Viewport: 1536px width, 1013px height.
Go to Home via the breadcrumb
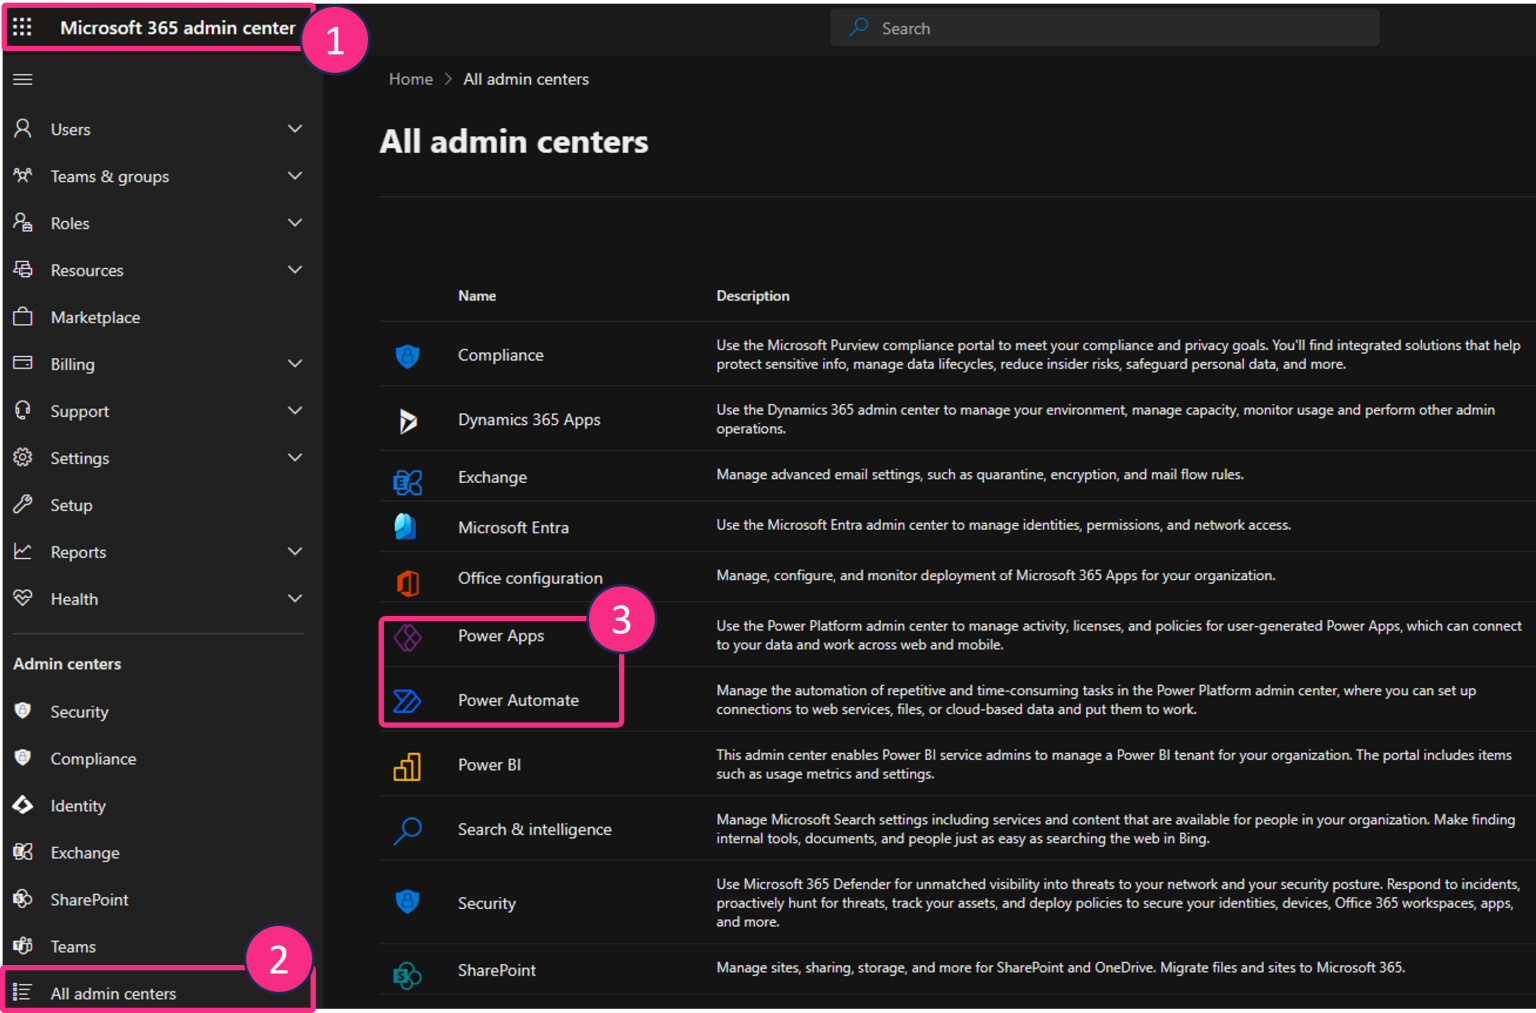(x=410, y=78)
